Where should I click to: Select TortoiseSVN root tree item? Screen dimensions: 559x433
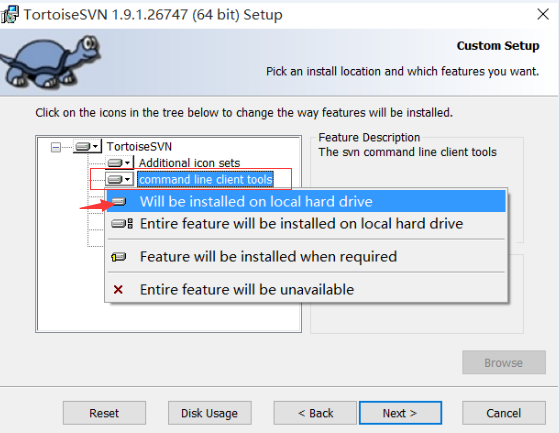coord(139,146)
